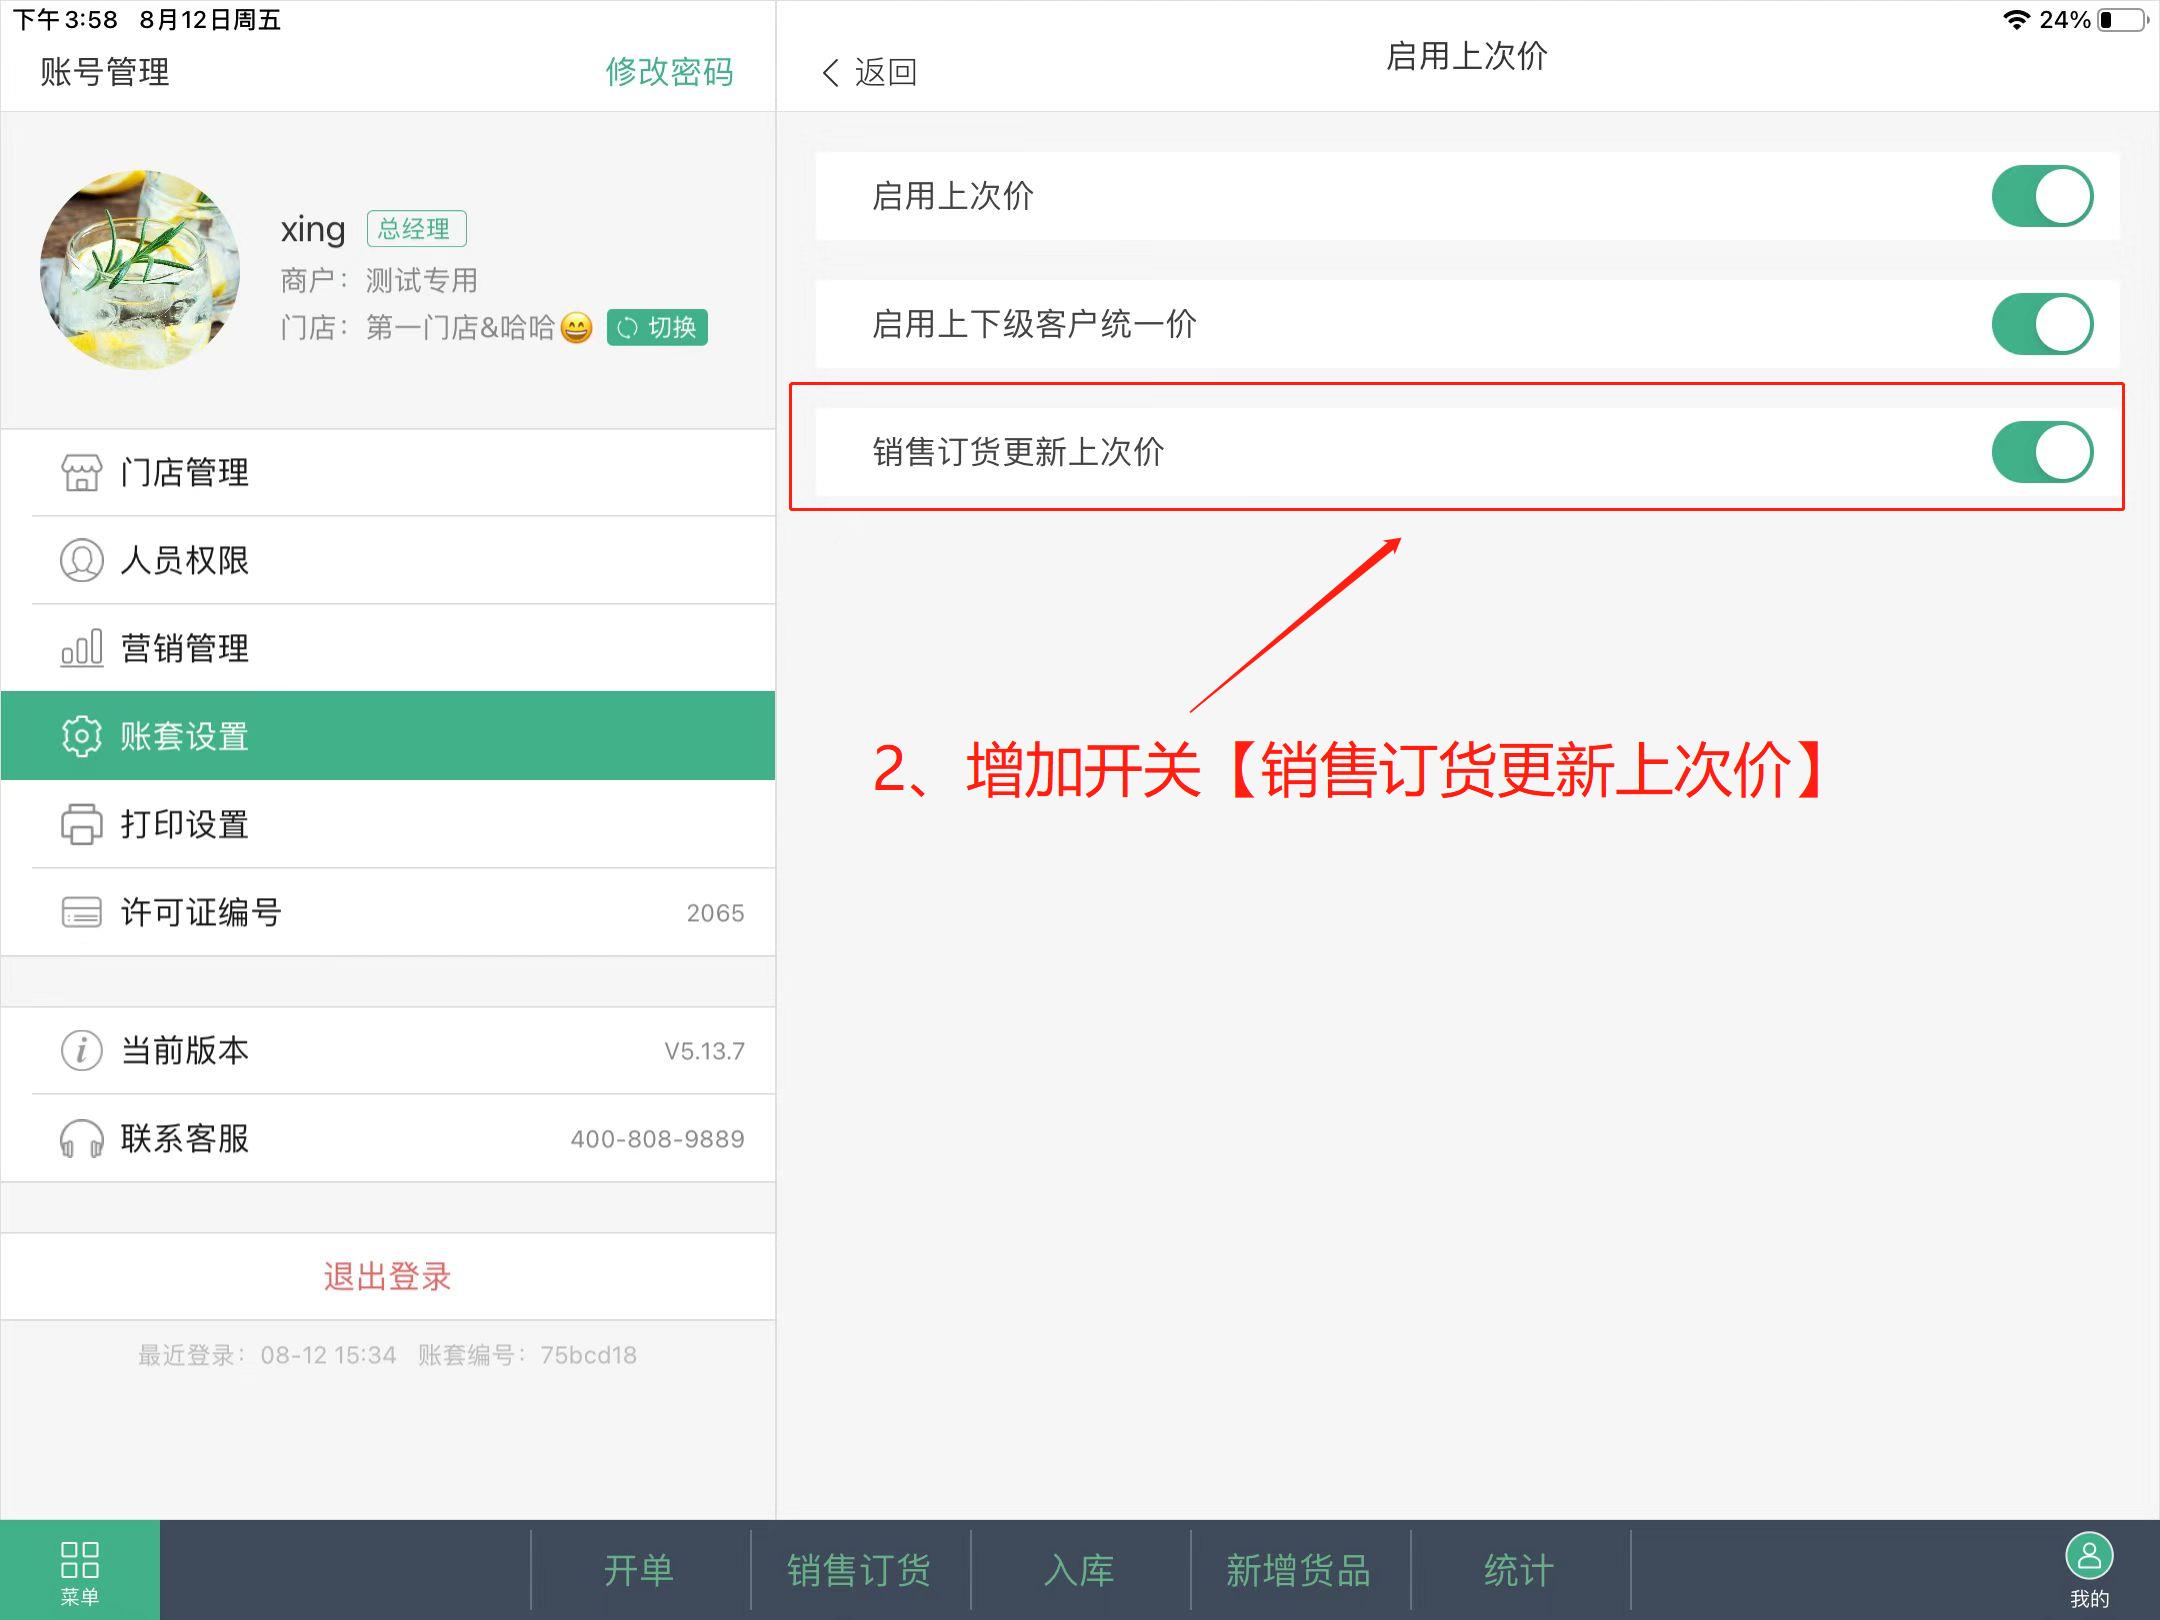Tap 商户: 测试专用 text

click(x=379, y=280)
